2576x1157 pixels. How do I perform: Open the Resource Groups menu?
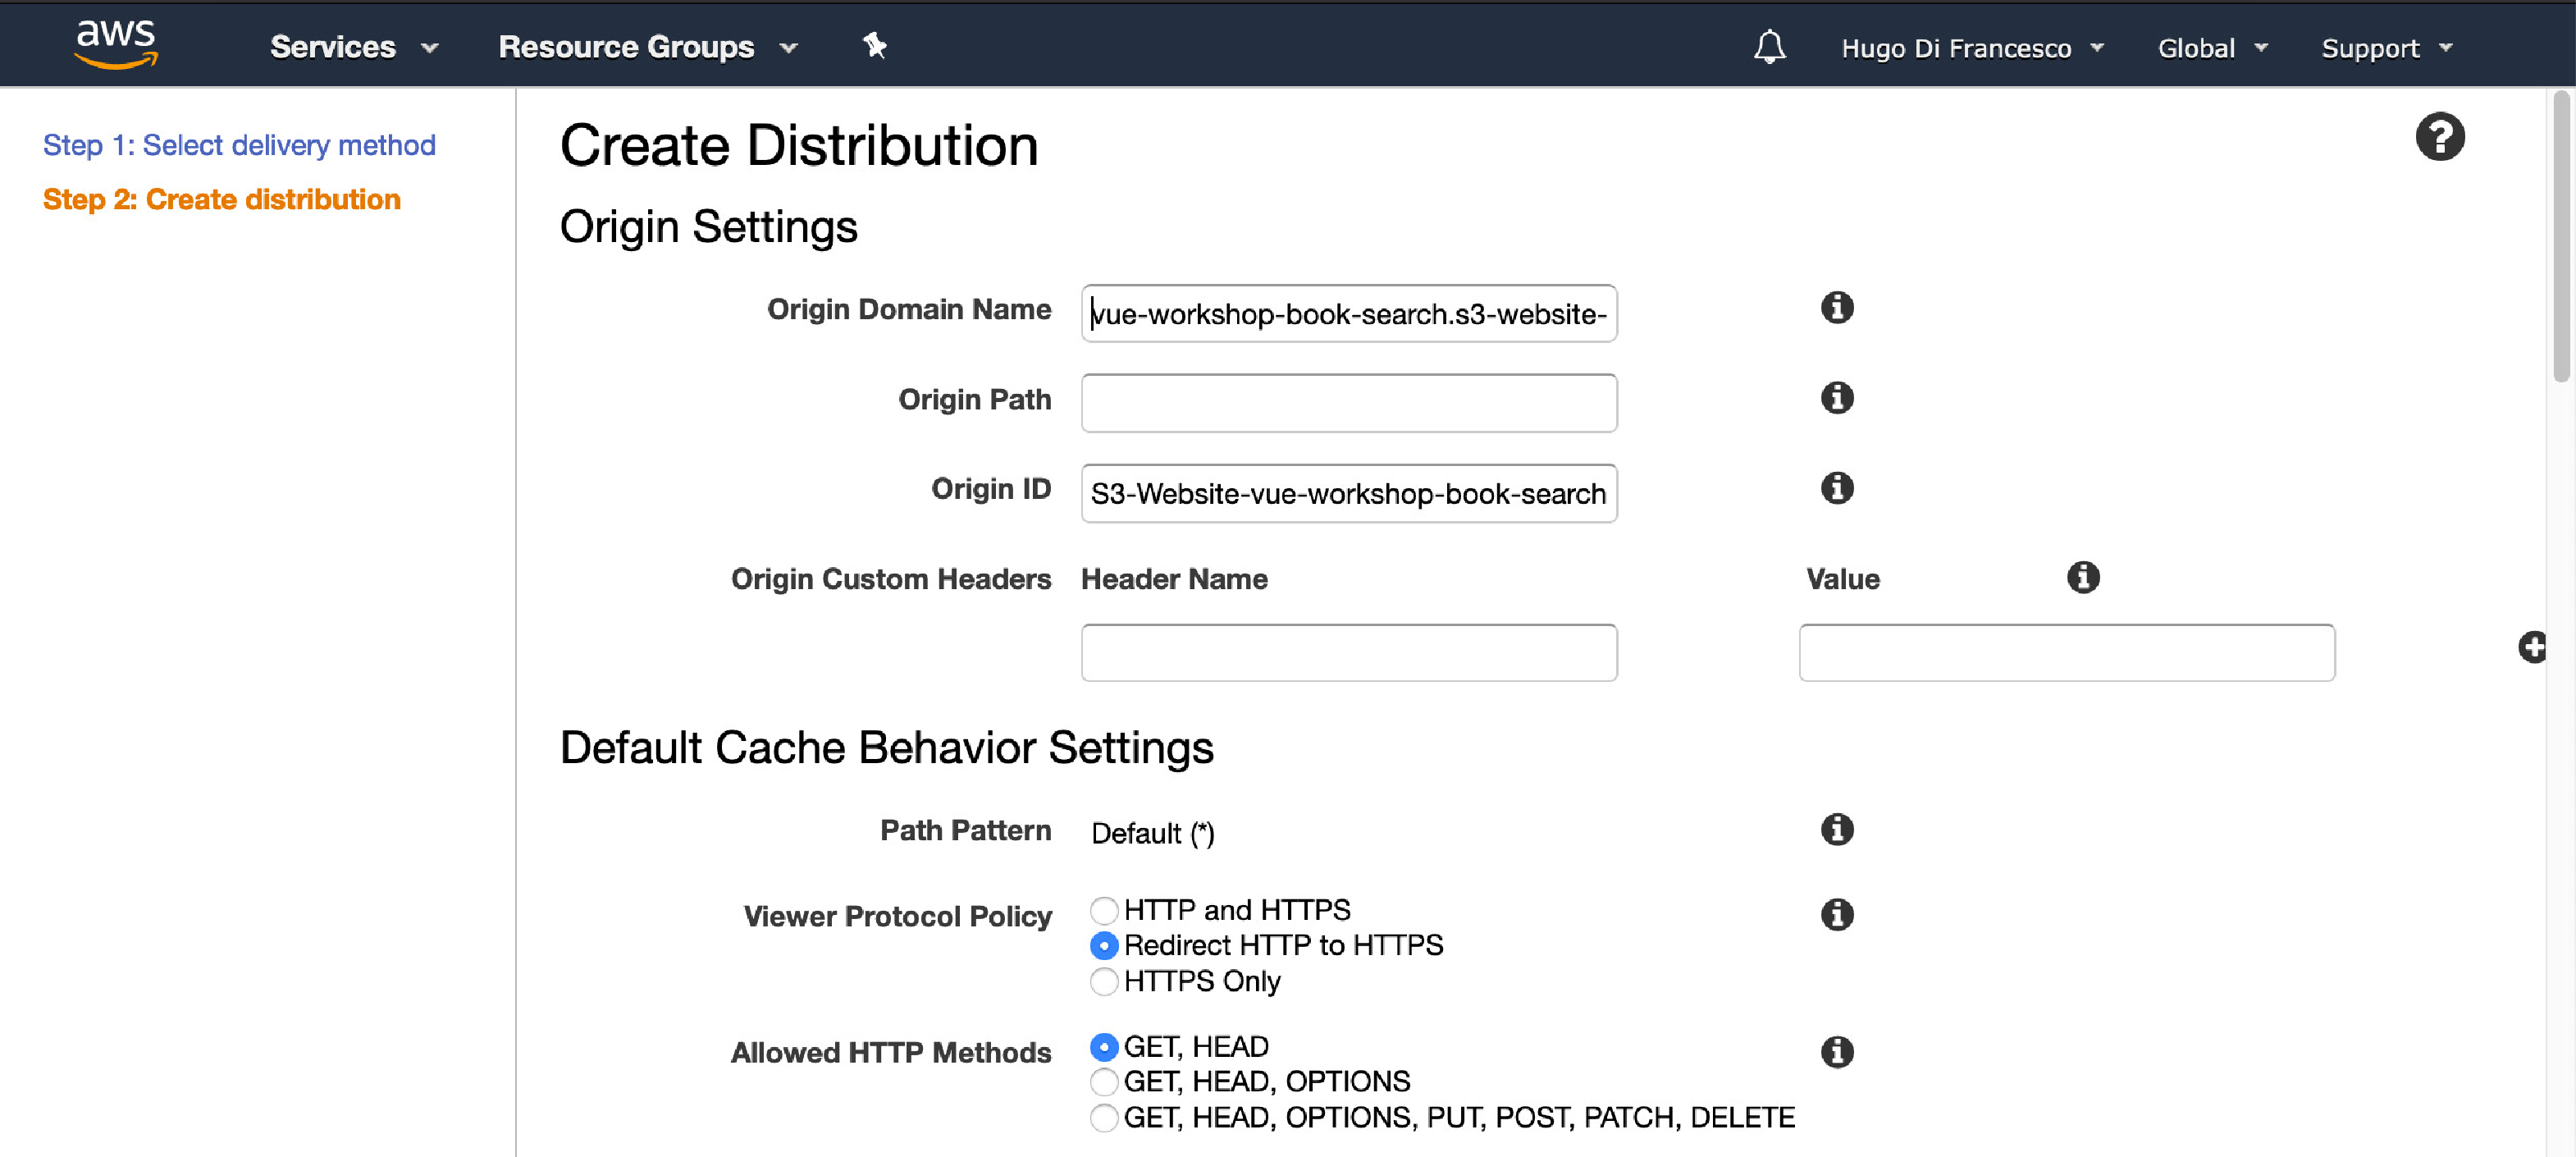[x=648, y=47]
